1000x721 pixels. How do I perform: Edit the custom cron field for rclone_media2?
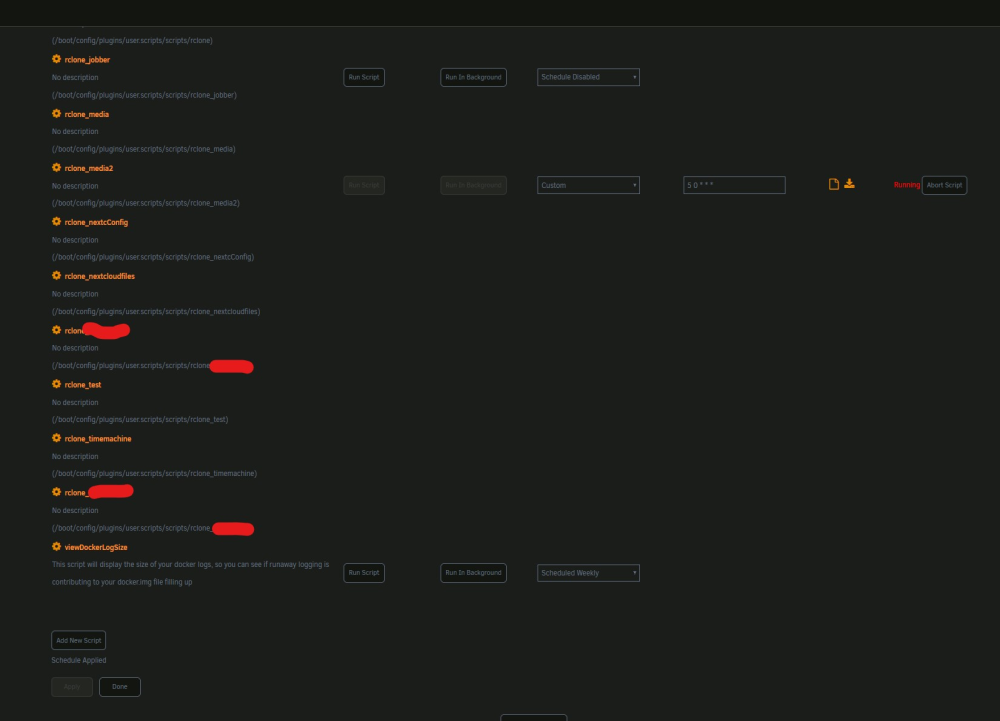(734, 185)
